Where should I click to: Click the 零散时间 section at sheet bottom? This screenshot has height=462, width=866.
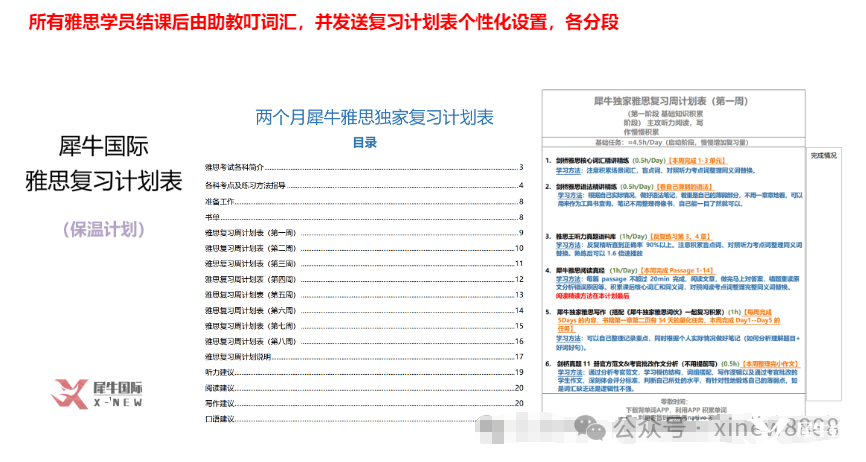674,401
